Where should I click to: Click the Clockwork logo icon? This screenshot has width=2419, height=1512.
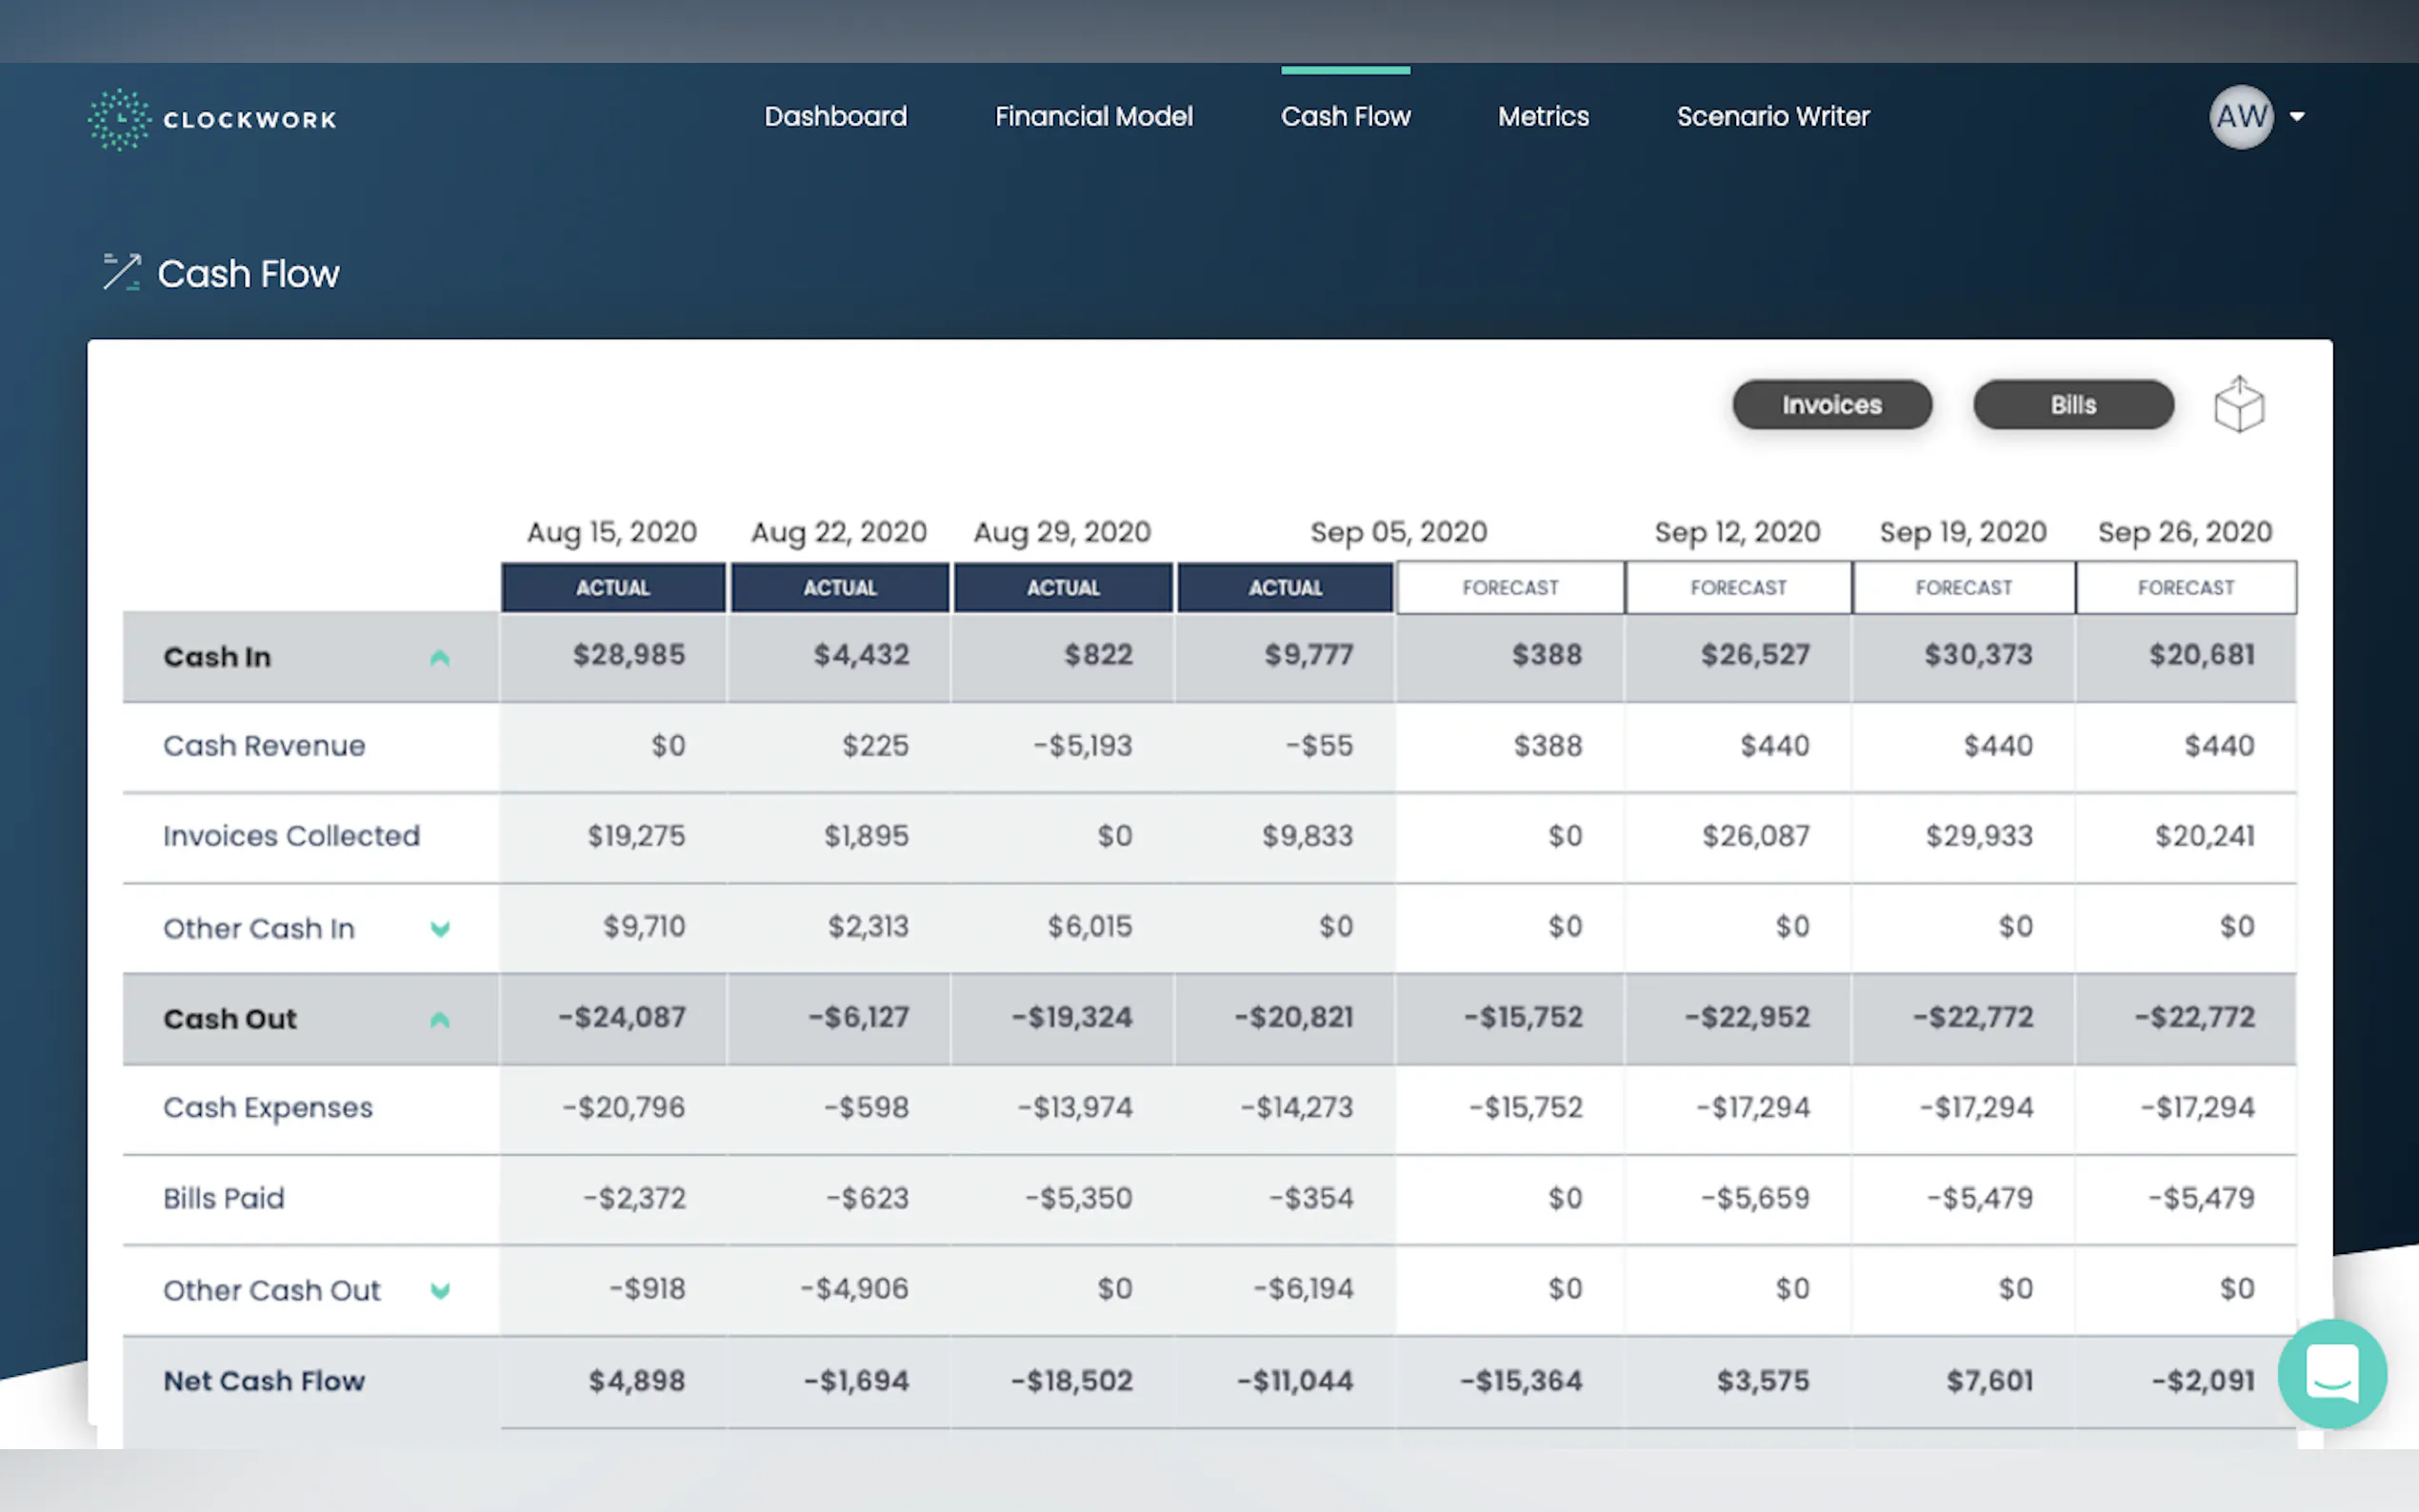(x=118, y=119)
